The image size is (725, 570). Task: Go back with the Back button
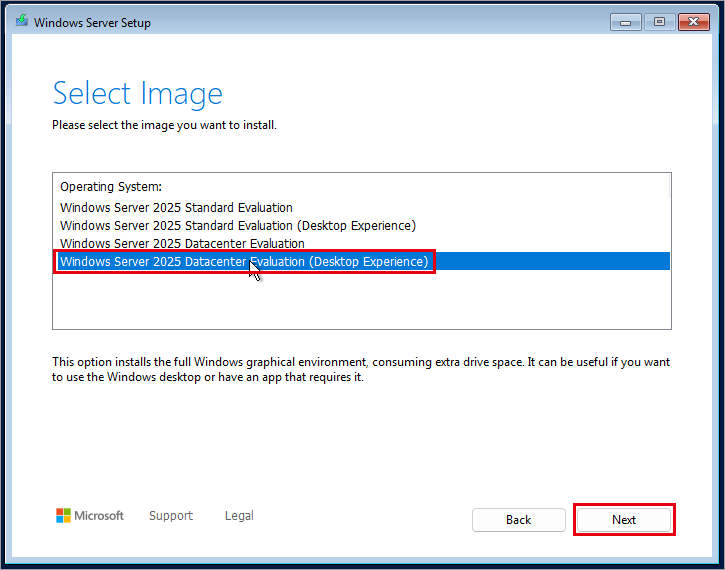coord(518,520)
